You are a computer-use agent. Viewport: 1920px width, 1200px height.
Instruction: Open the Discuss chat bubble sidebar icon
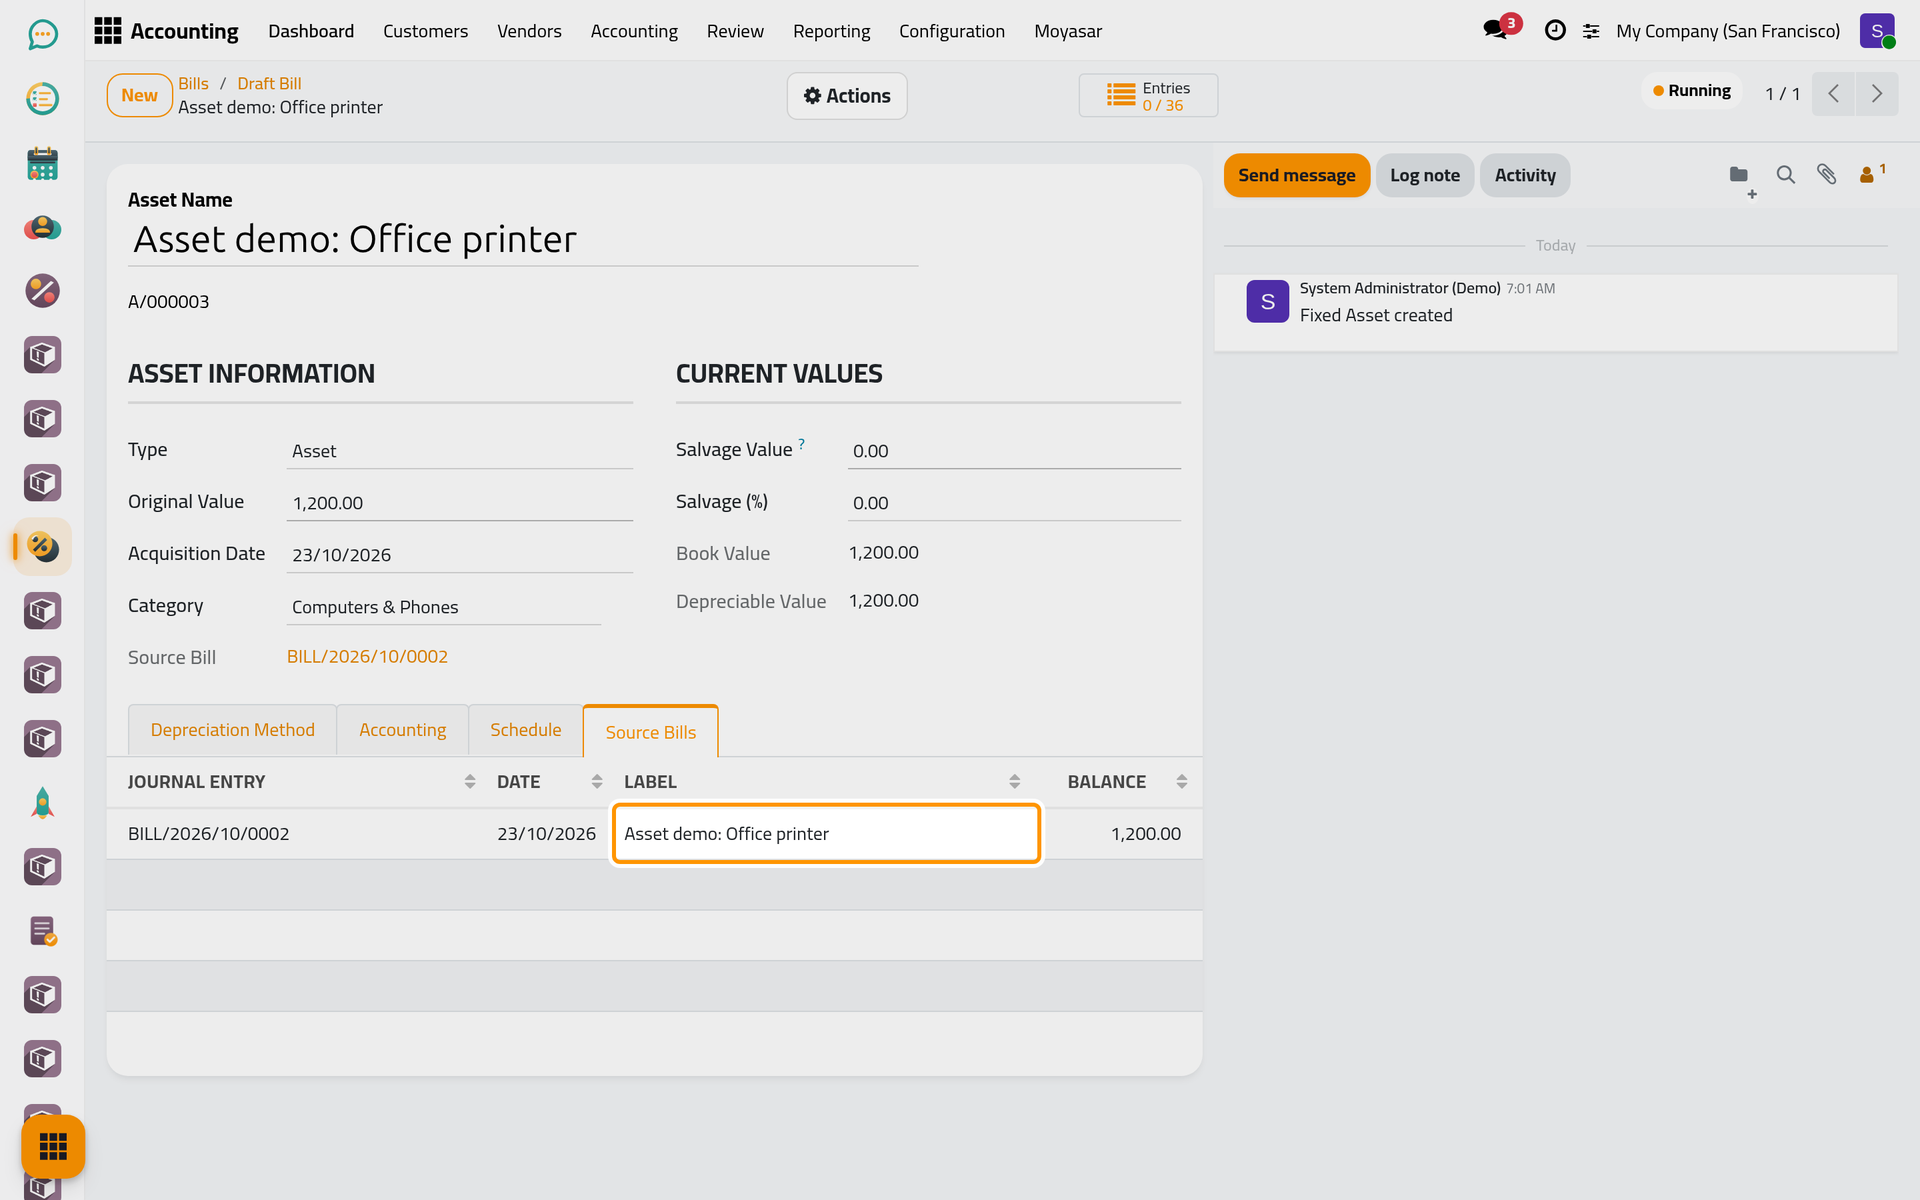[x=42, y=35]
